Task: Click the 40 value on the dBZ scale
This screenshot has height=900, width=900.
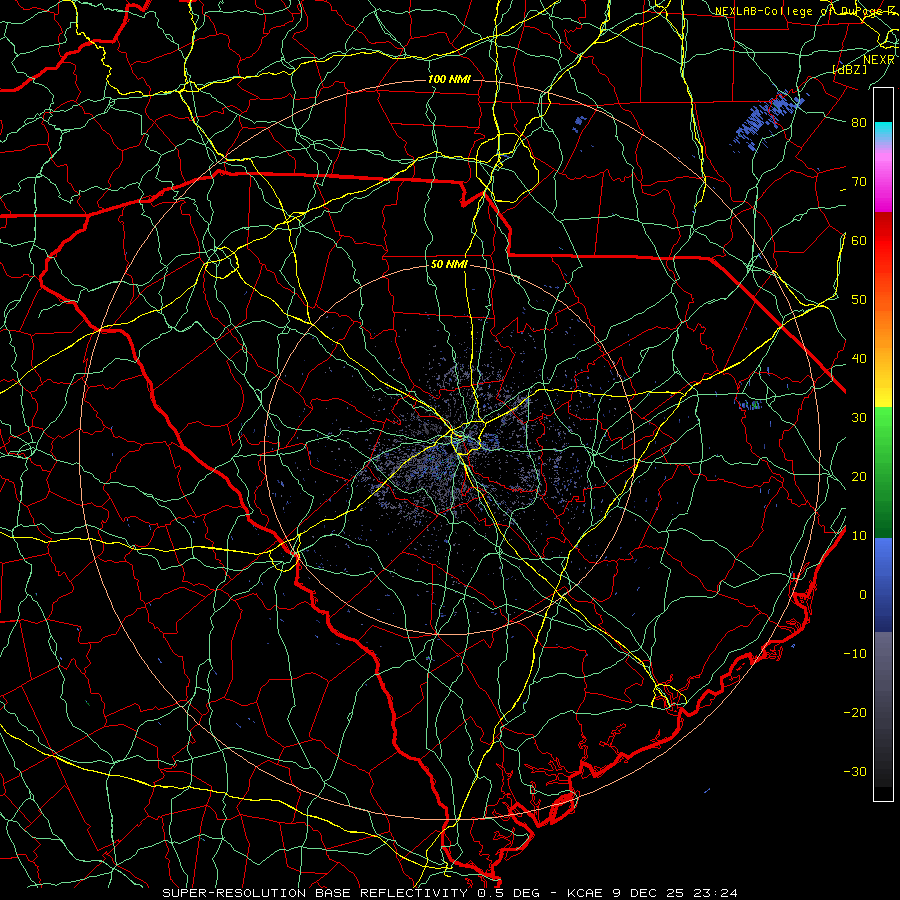Action: click(859, 359)
